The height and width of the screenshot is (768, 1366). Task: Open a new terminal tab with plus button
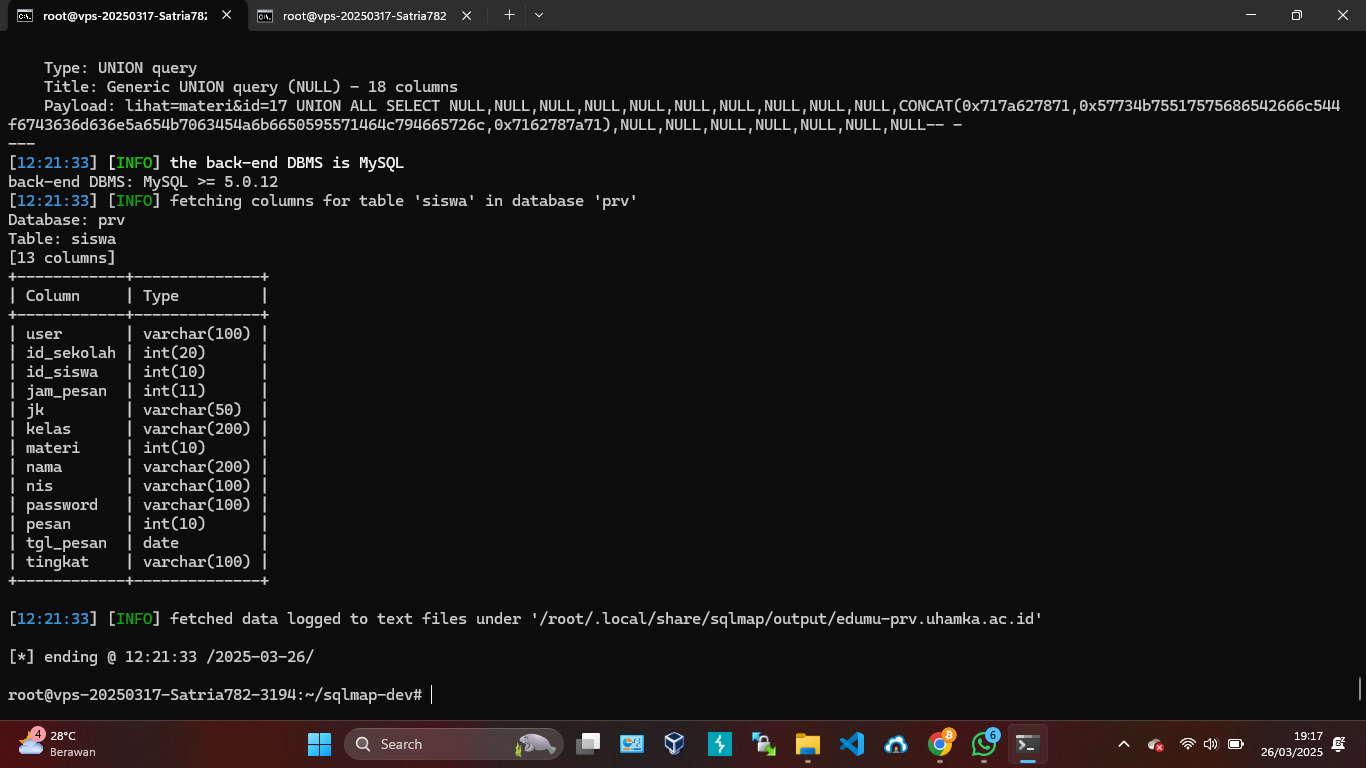(509, 15)
